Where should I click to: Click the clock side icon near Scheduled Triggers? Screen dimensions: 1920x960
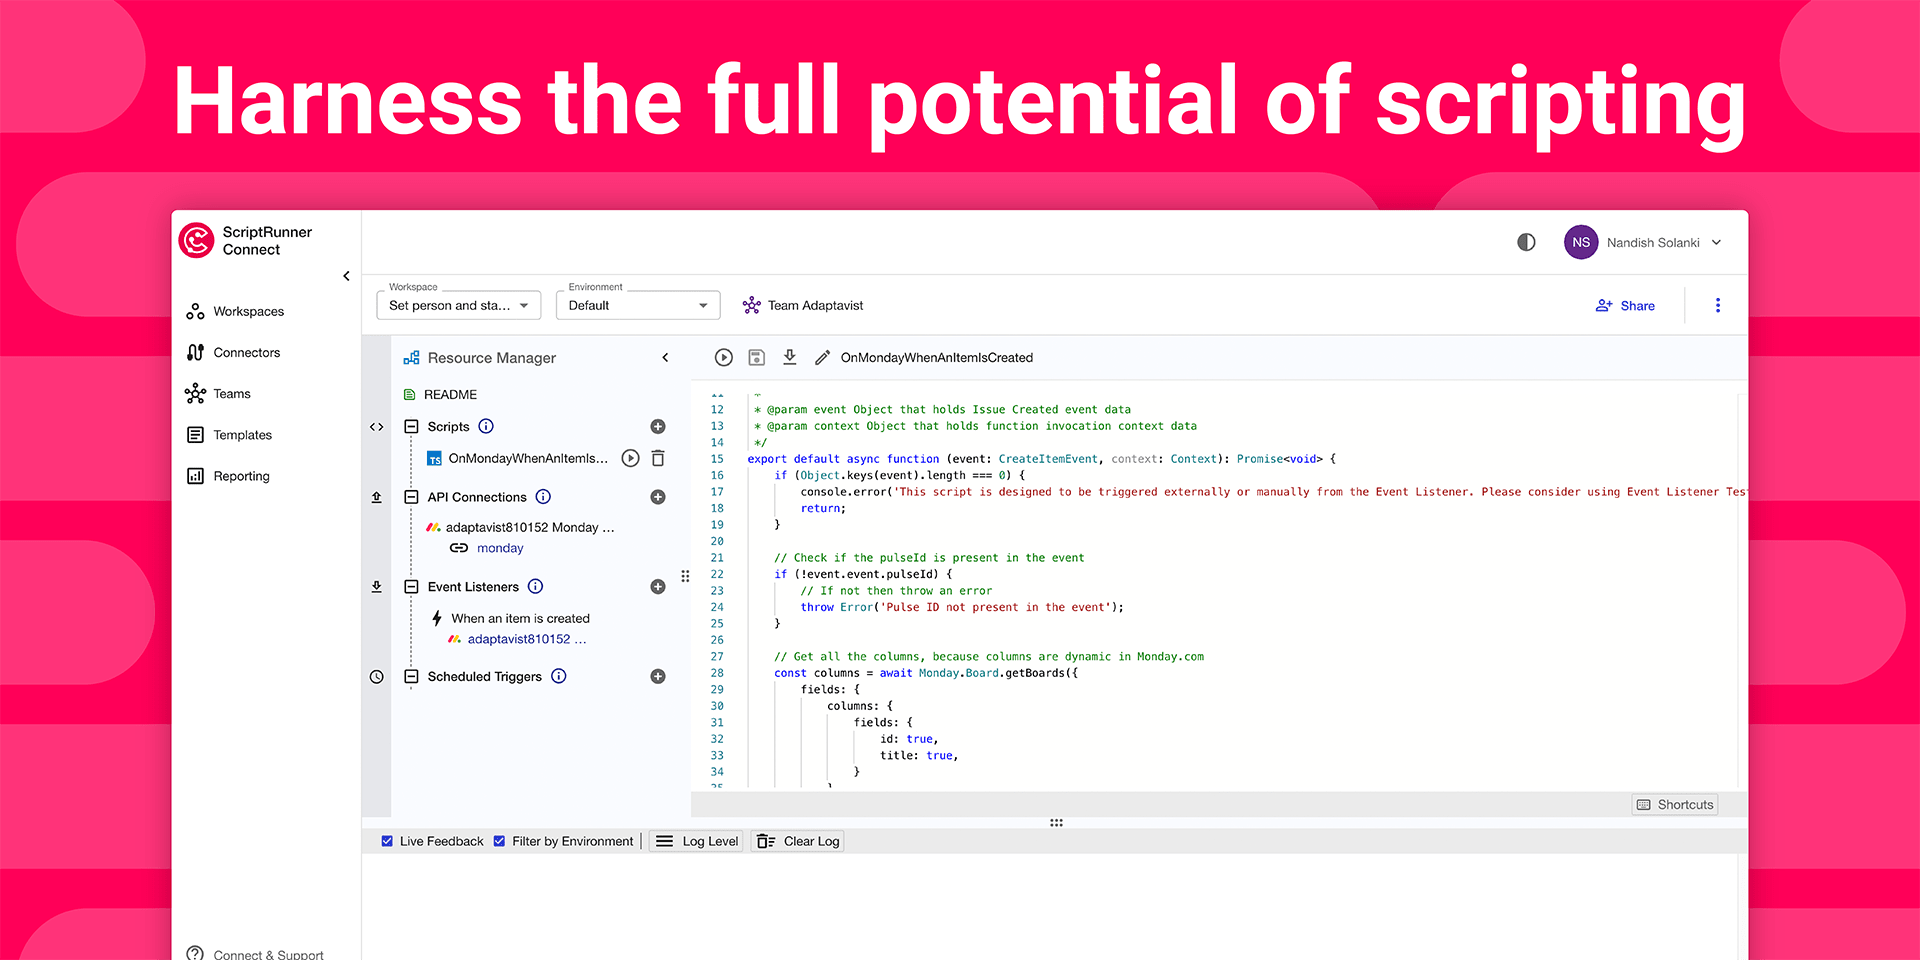pyautogui.click(x=377, y=677)
